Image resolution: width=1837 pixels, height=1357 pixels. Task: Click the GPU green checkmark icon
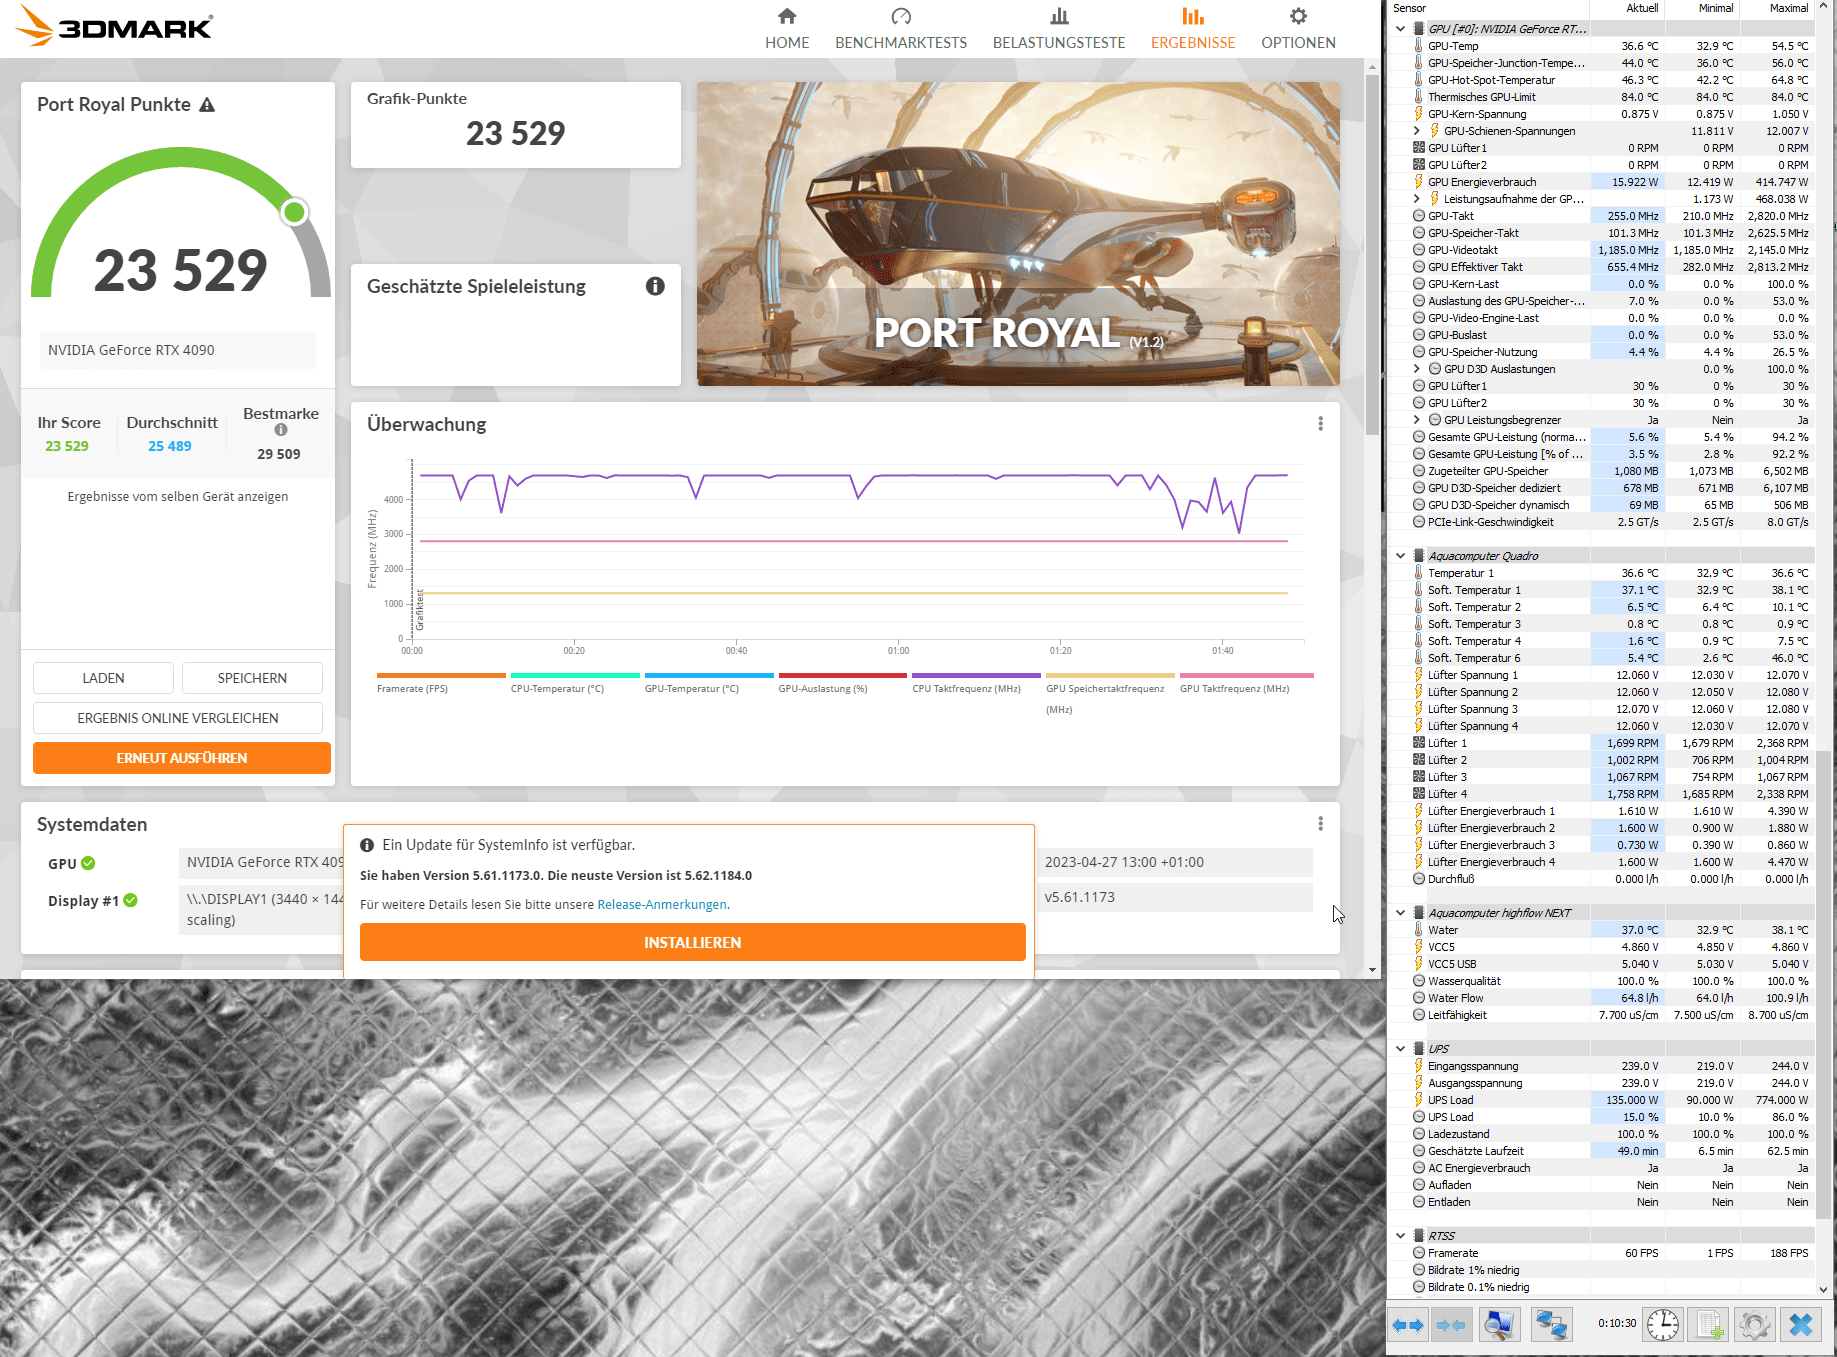click(88, 863)
